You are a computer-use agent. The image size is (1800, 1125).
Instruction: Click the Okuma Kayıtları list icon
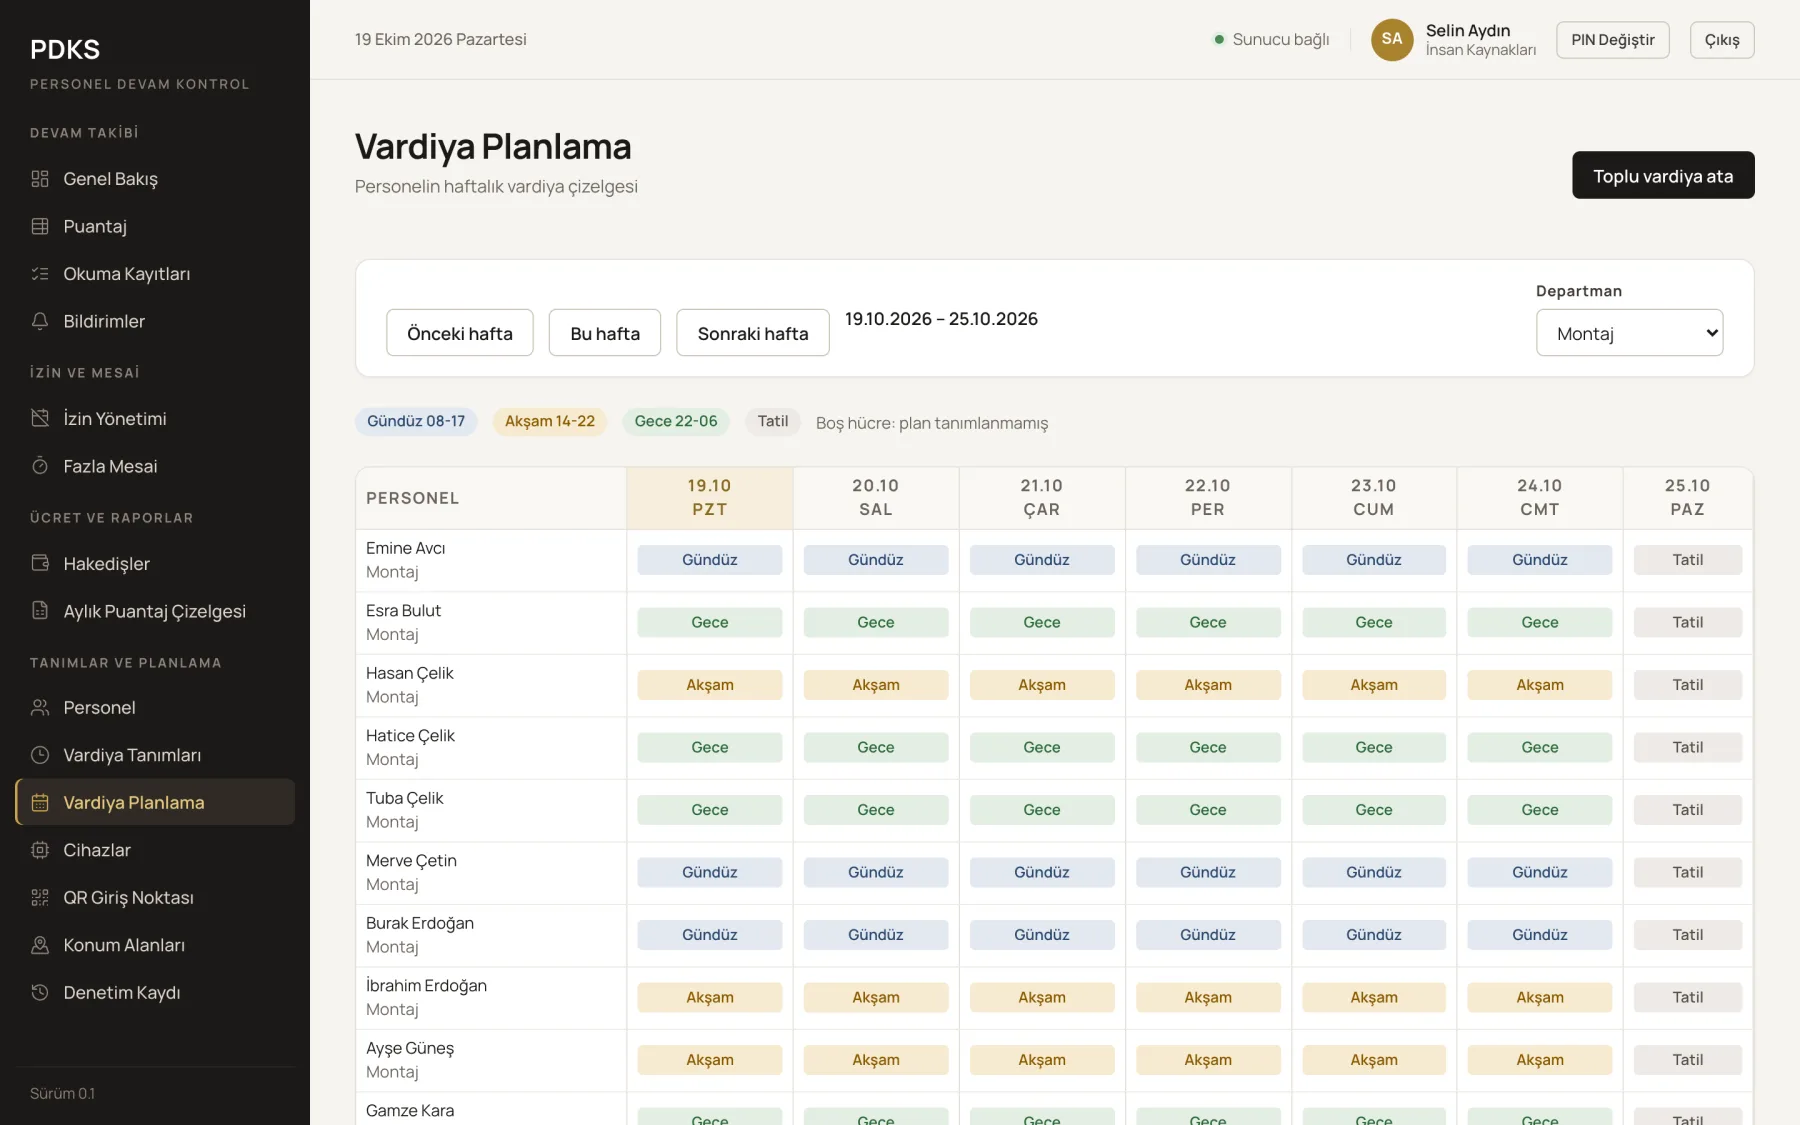(x=40, y=274)
